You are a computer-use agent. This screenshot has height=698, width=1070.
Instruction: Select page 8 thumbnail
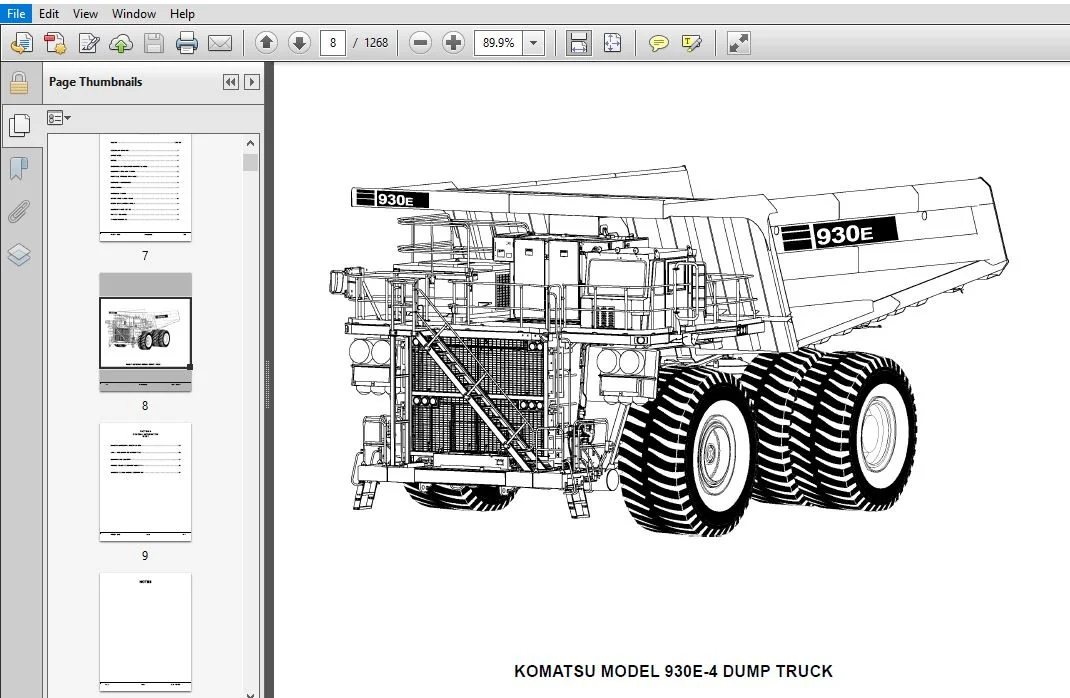tap(145, 332)
